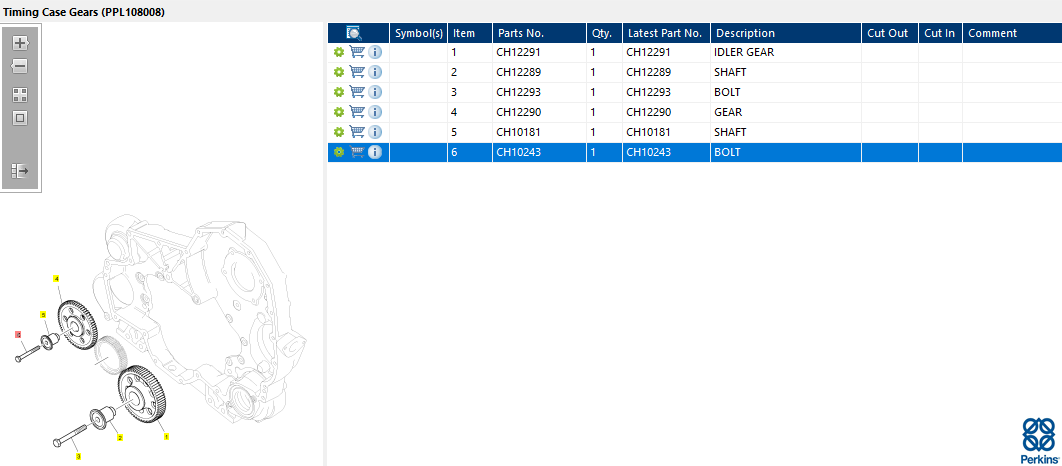Add CH12290 GEAR to cart
This screenshot has height=466, width=1062.
click(357, 112)
